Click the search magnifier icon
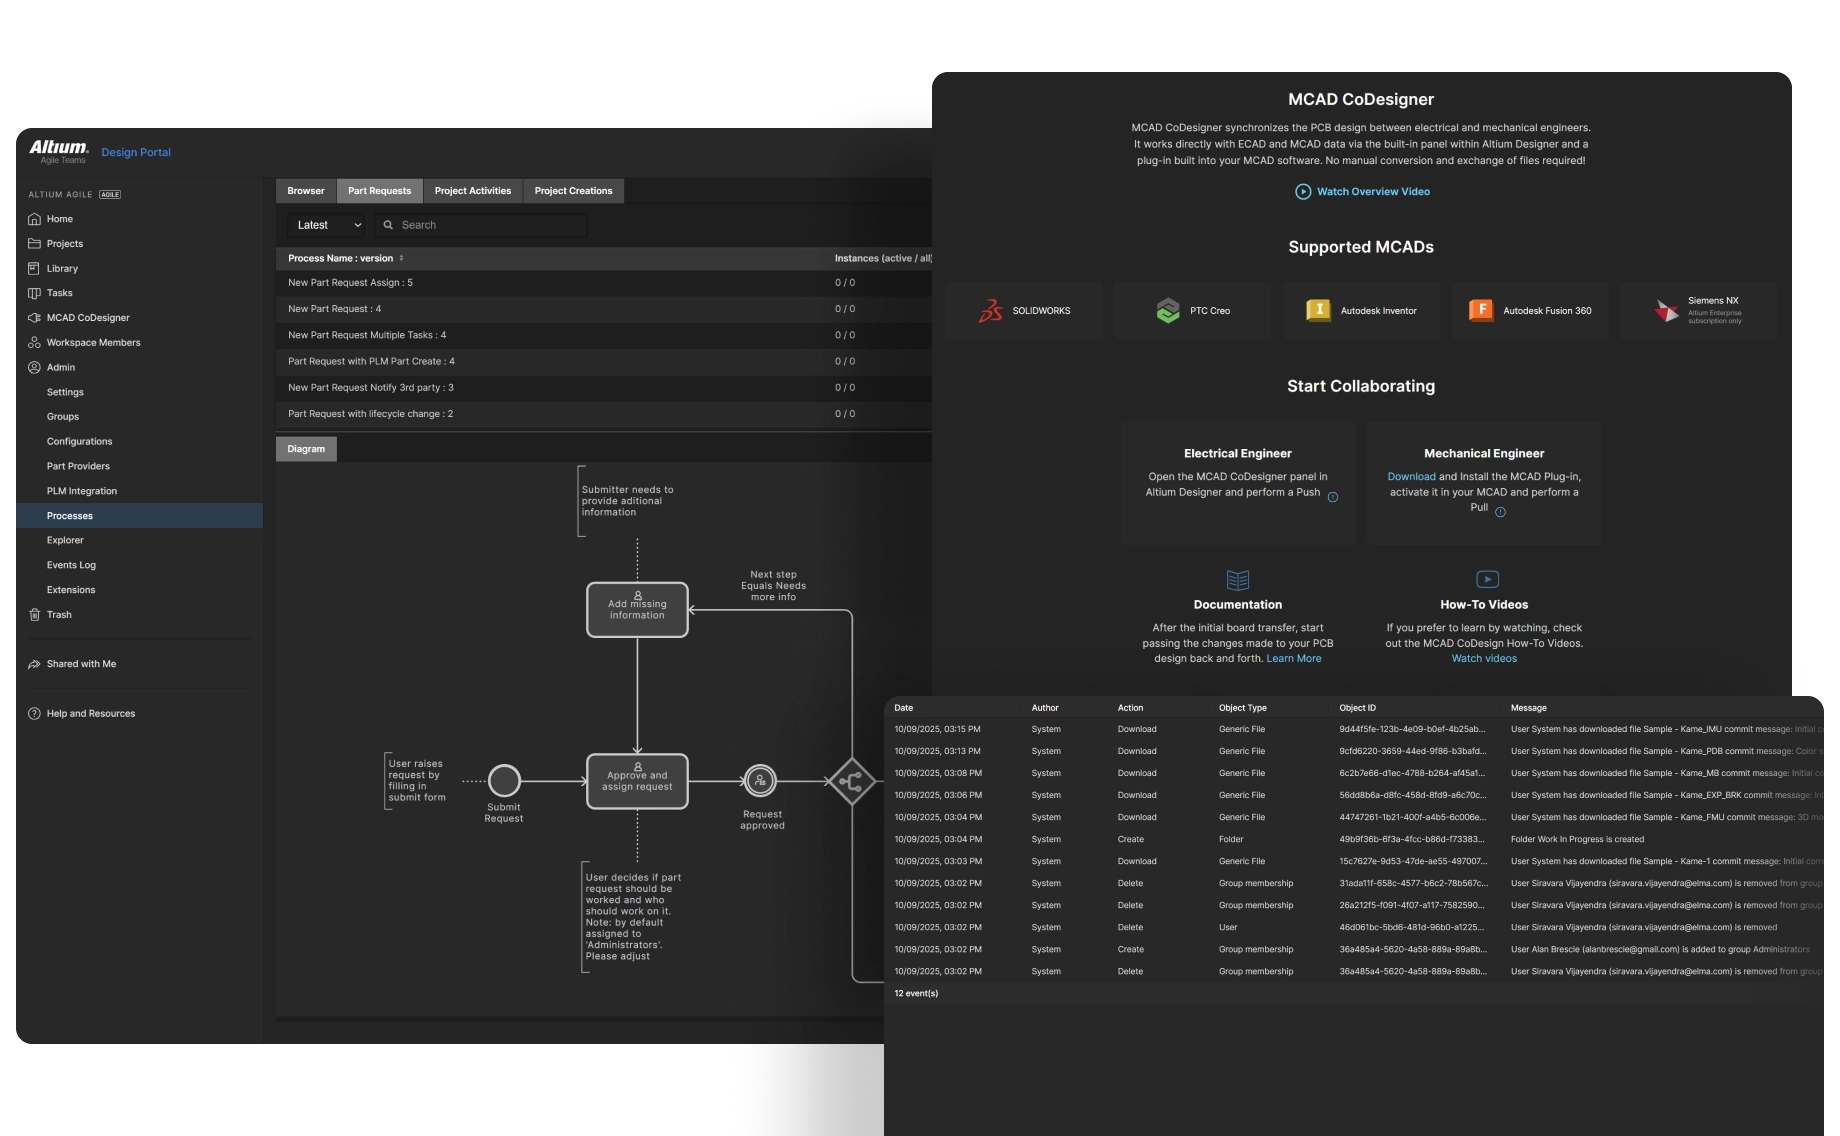The height and width of the screenshot is (1136, 1840). point(388,225)
